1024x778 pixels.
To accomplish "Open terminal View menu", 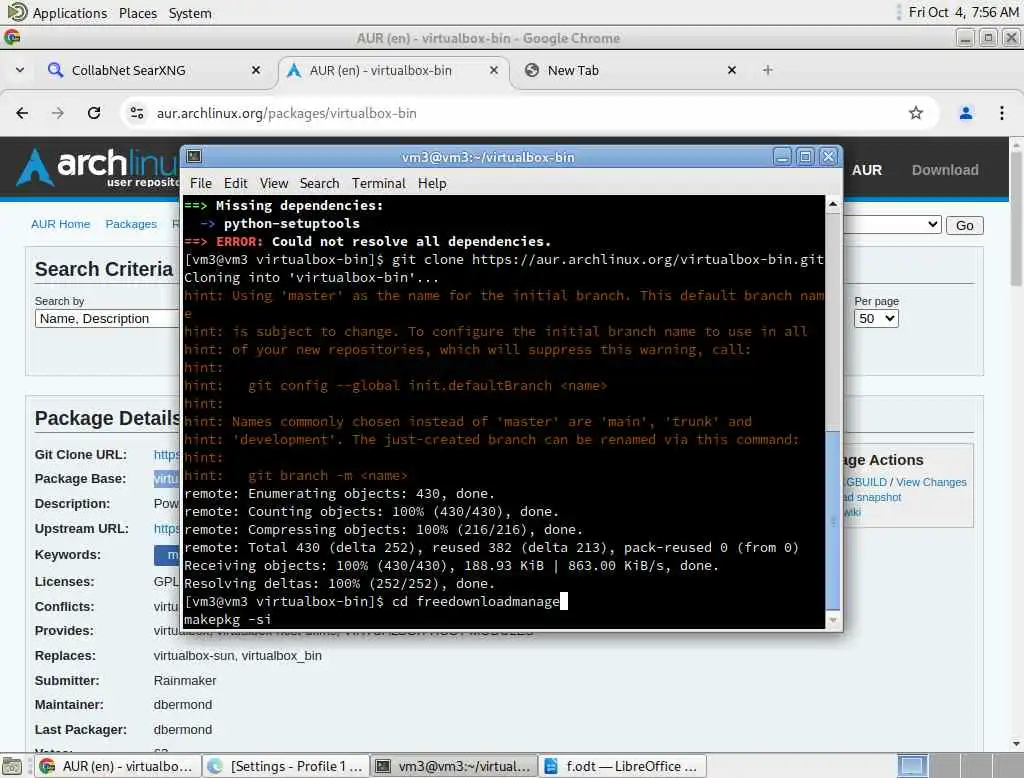I will point(274,184).
